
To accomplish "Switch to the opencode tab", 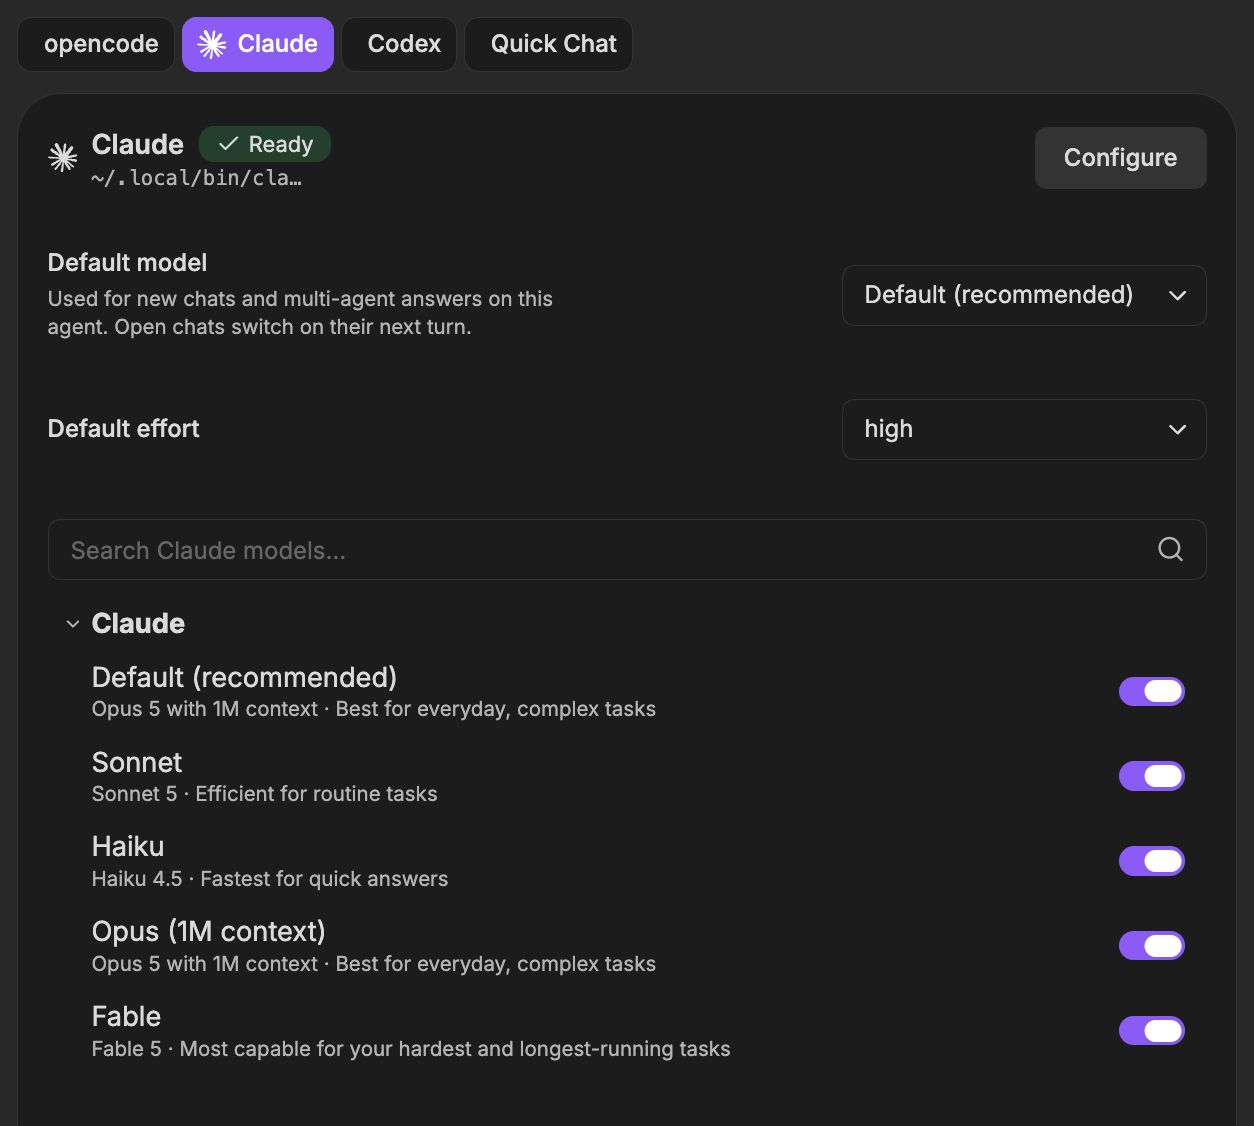I will pyautogui.click(x=96, y=44).
